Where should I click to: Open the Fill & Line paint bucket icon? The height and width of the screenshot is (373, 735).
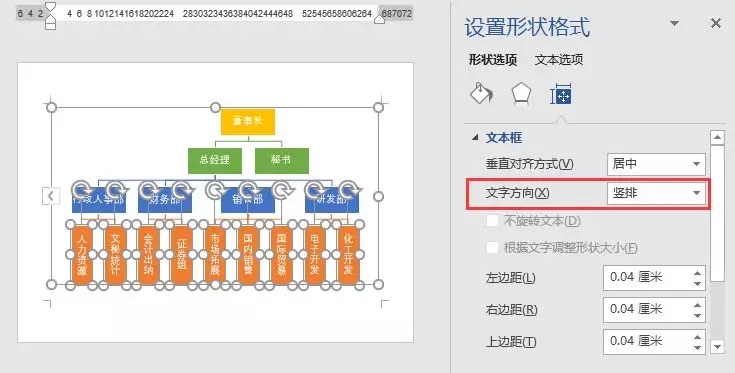click(481, 93)
